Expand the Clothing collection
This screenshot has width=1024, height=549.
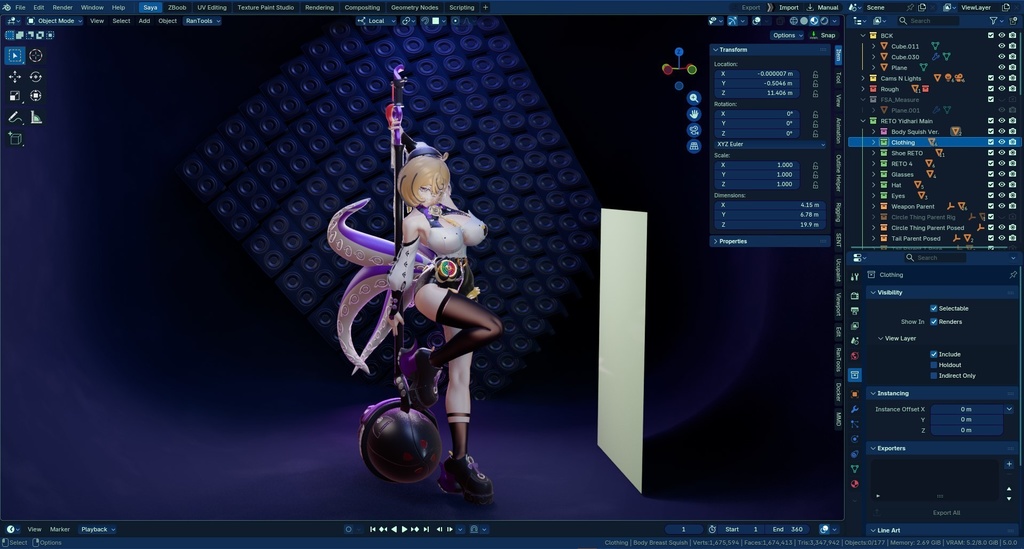[x=874, y=142]
